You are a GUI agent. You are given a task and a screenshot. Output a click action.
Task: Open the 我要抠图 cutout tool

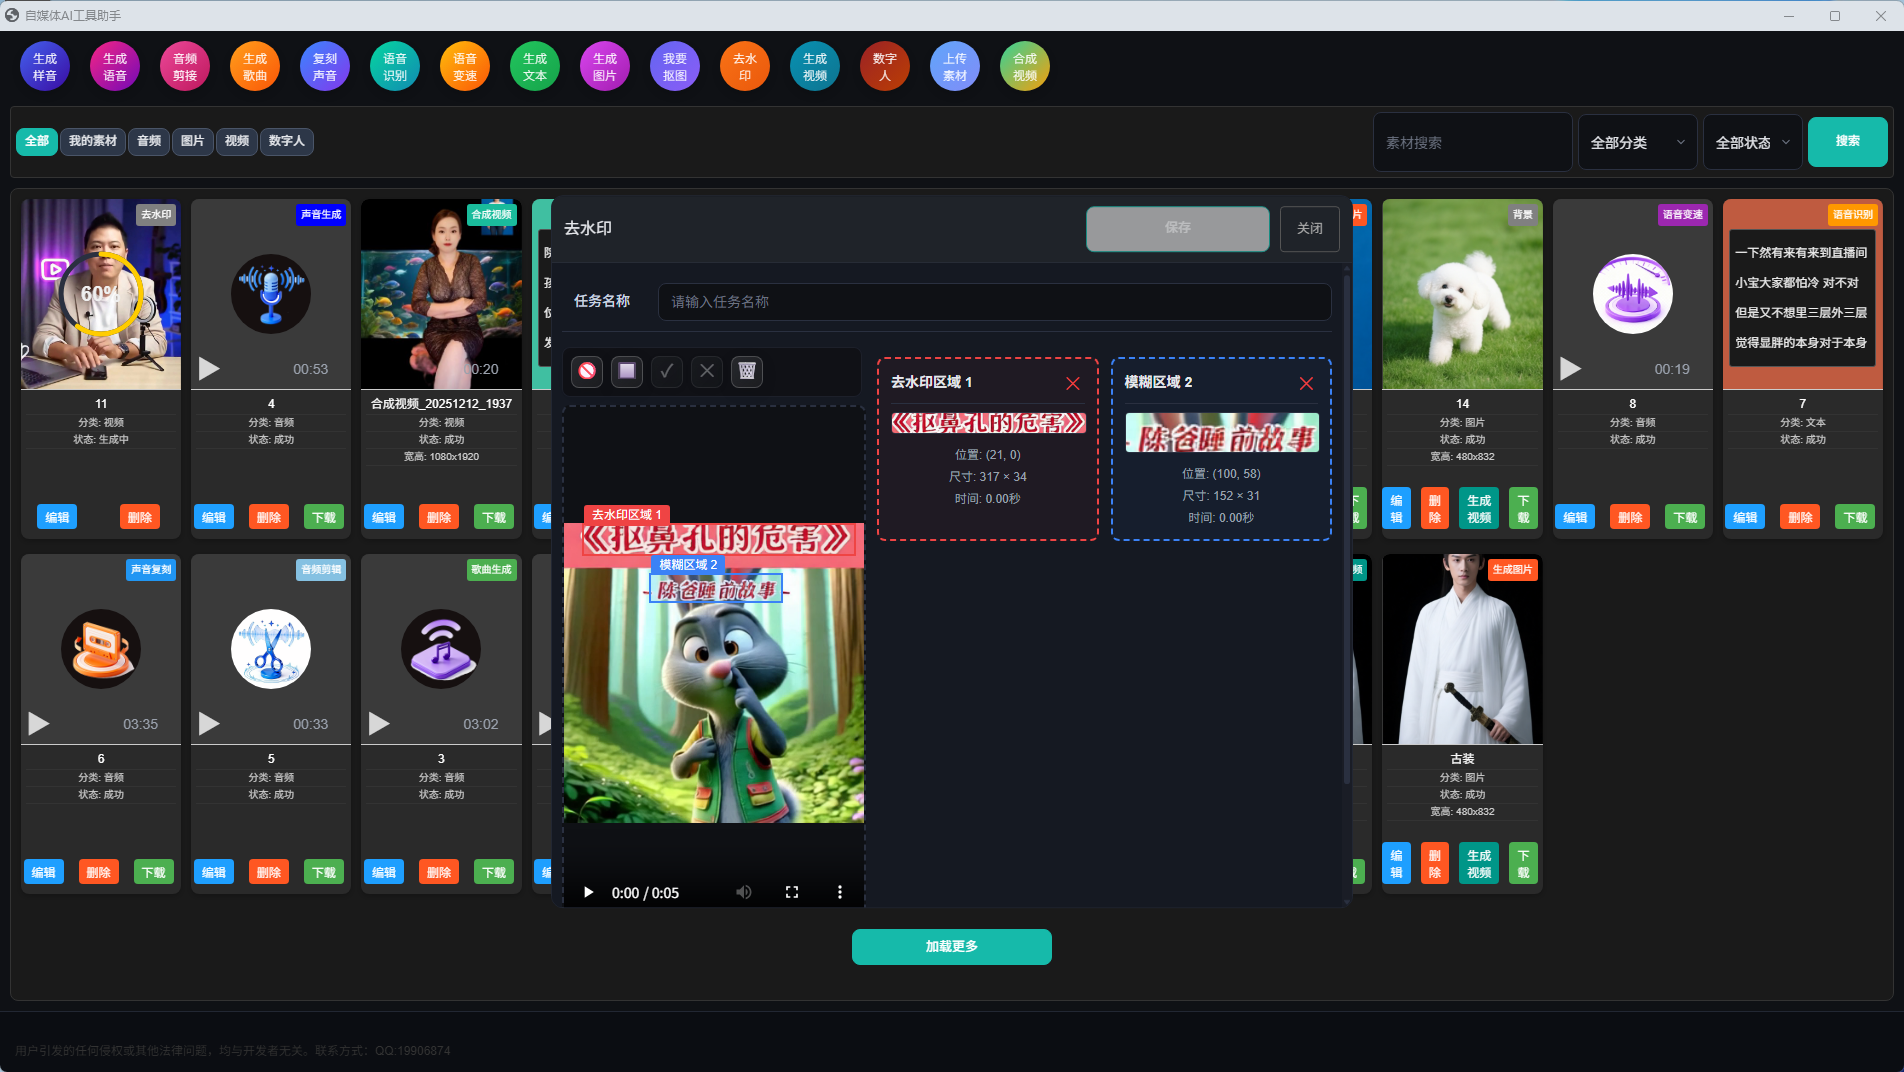tap(675, 67)
